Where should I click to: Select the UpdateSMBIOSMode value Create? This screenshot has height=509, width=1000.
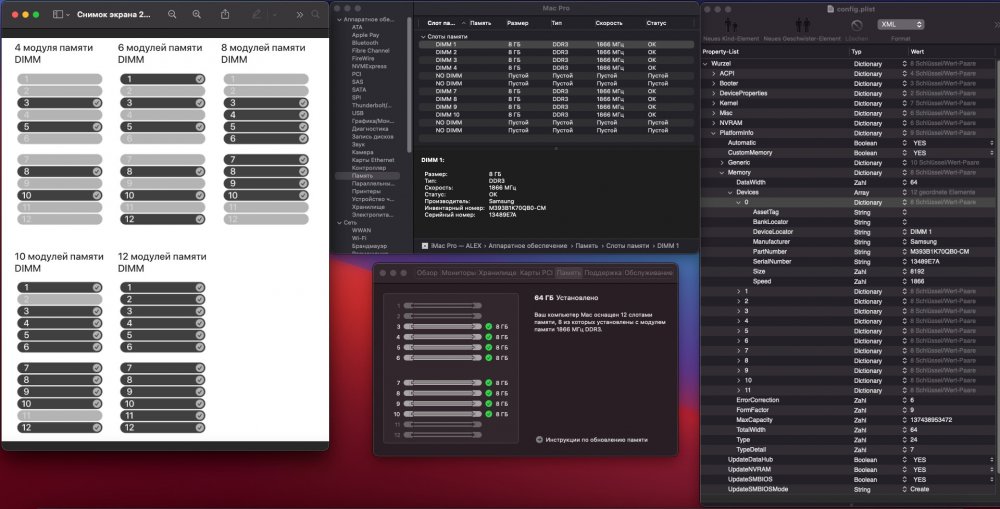point(920,489)
